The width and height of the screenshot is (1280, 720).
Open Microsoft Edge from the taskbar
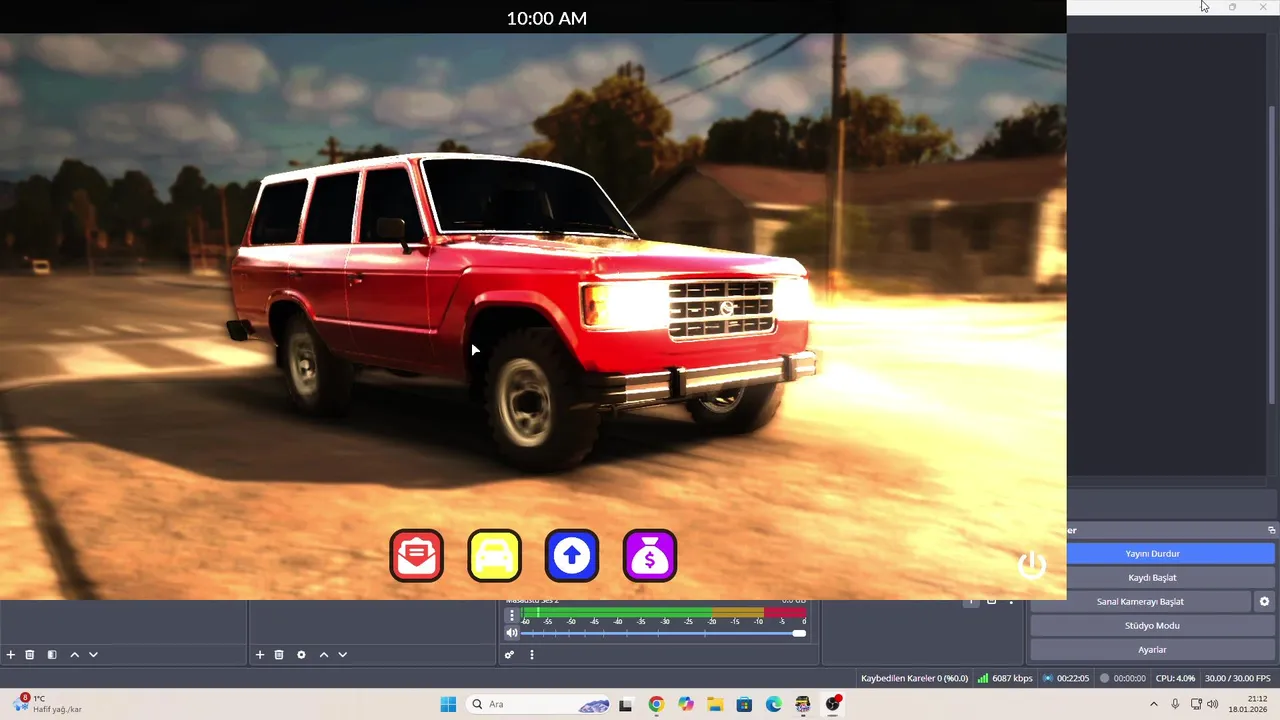(774, 704)
